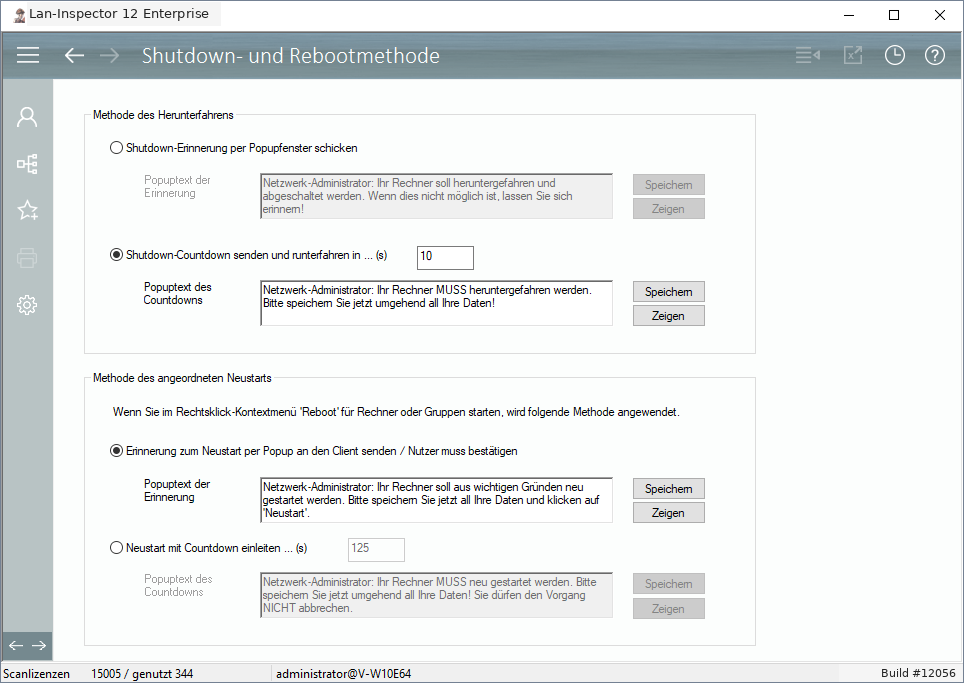
Task: Click the printer sidebar icon
Action: click(27, 258)
